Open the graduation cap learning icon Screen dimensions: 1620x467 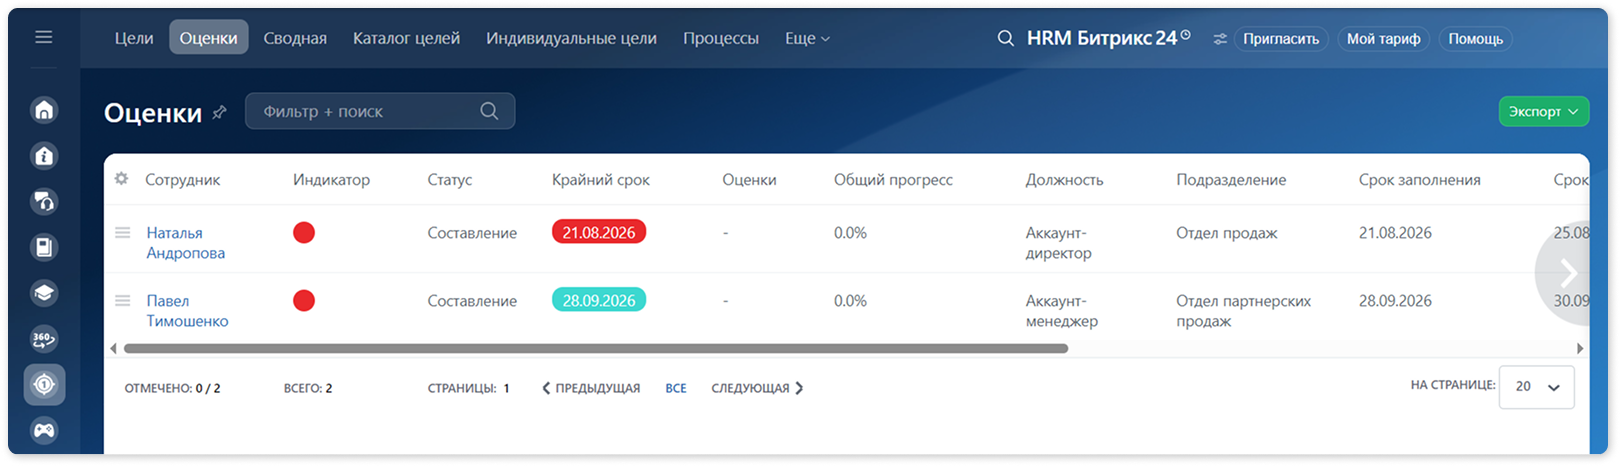[x=44, y=293]
